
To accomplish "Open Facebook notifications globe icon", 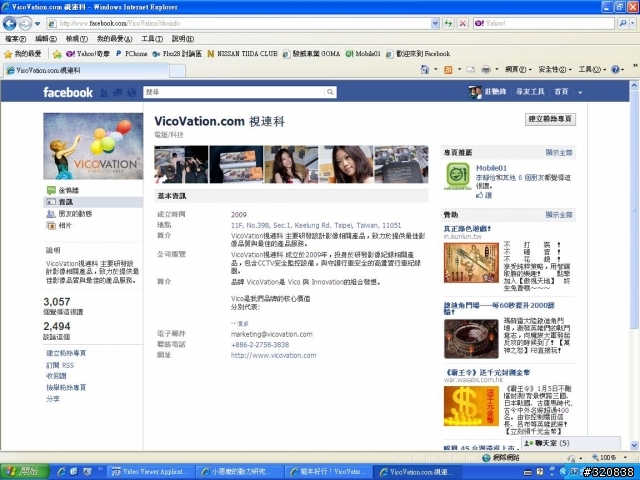I will [131, 93].
